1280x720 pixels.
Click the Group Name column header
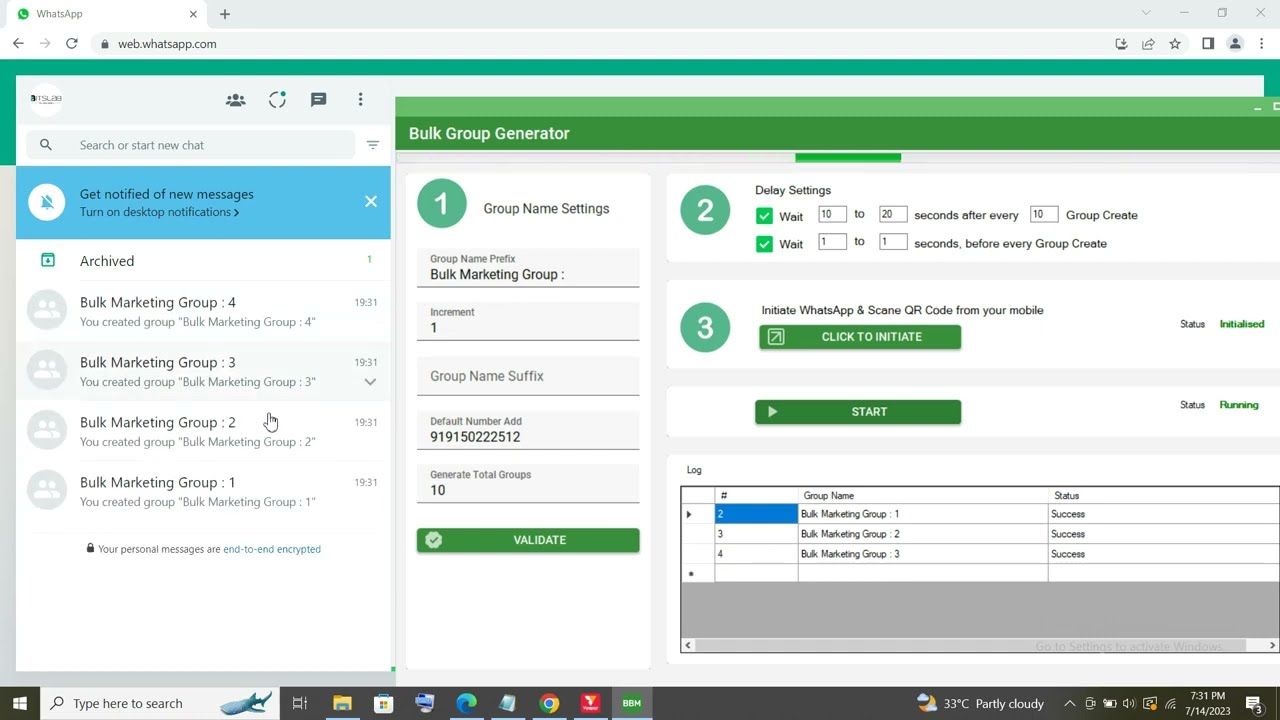[923, 495]
